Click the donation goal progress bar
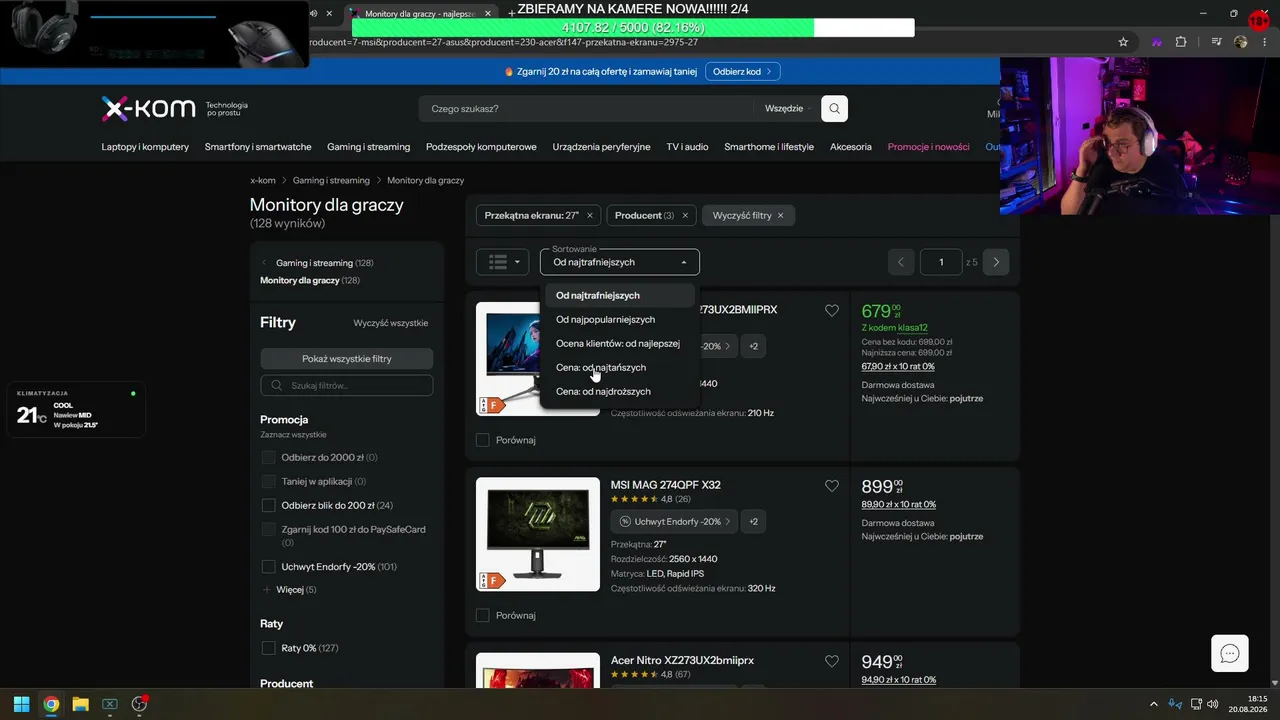 pos(633,28)
